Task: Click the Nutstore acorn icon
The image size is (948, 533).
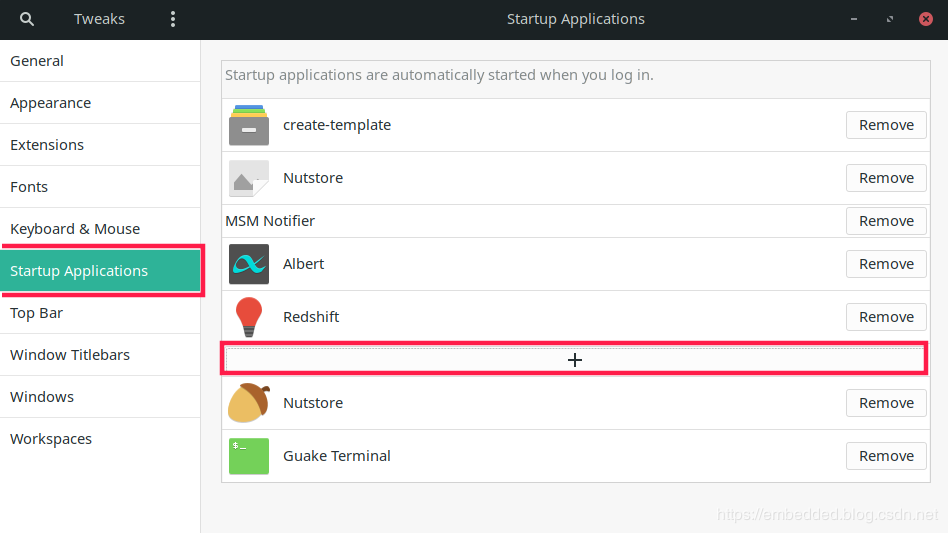Action: click(x=249, y=403)
